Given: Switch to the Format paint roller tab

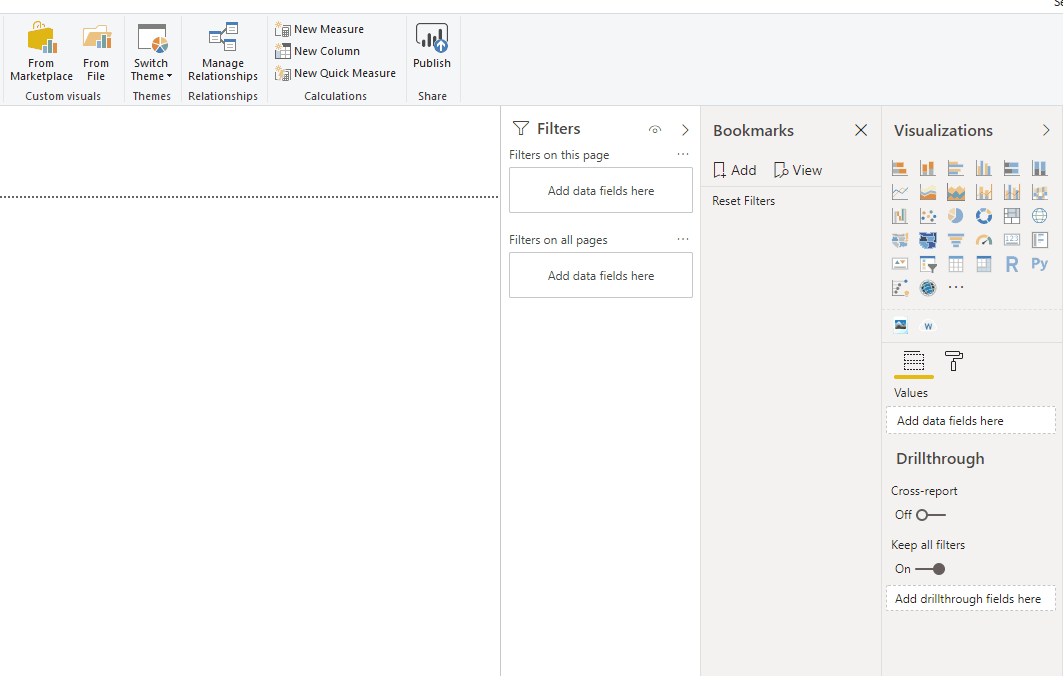Looking at the screenshot, I should tap(953, 361).
